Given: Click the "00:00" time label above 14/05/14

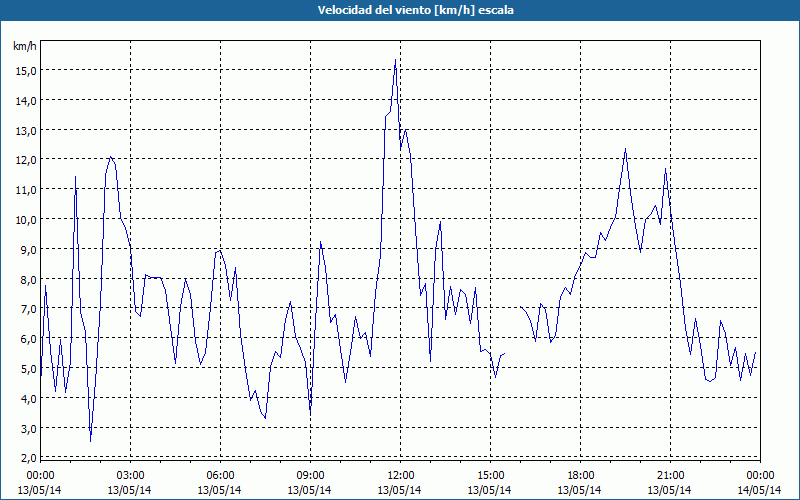Looking at the screenshot, I should coord(760,476).
